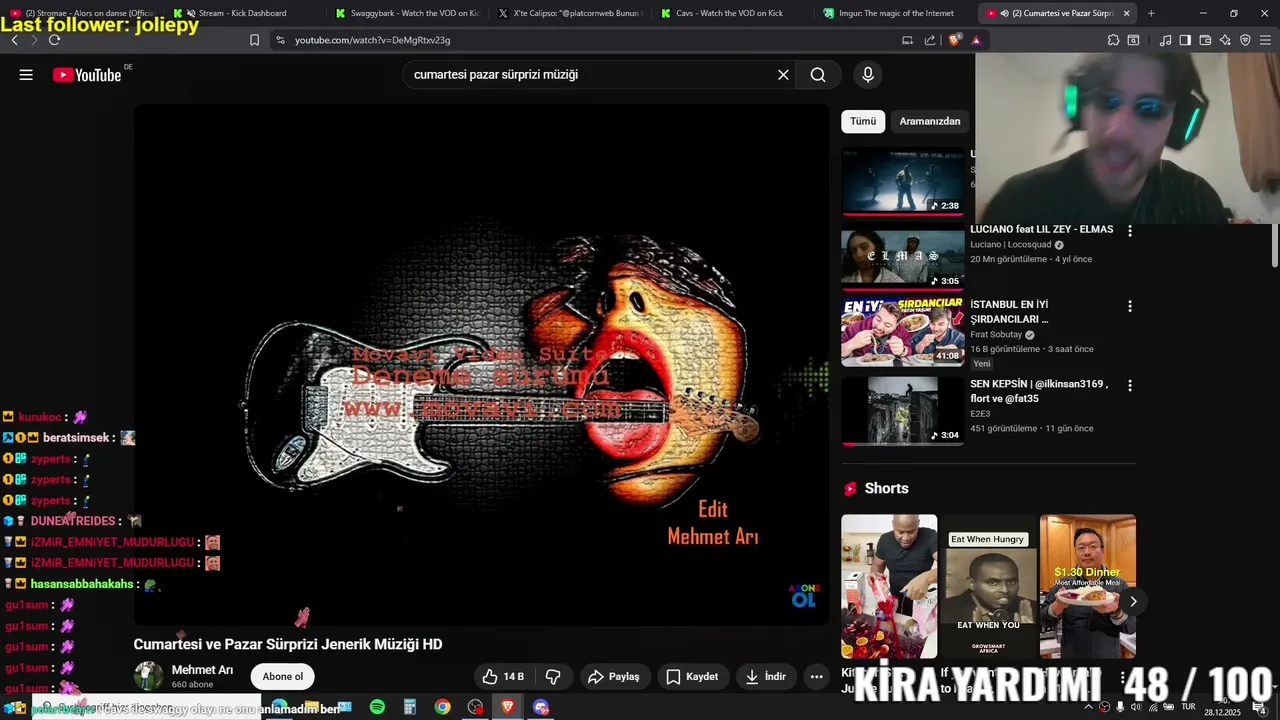Viewport: 1280px width, 720px height.
Task: Share this page from the address bar
Action: click(930, 40)
